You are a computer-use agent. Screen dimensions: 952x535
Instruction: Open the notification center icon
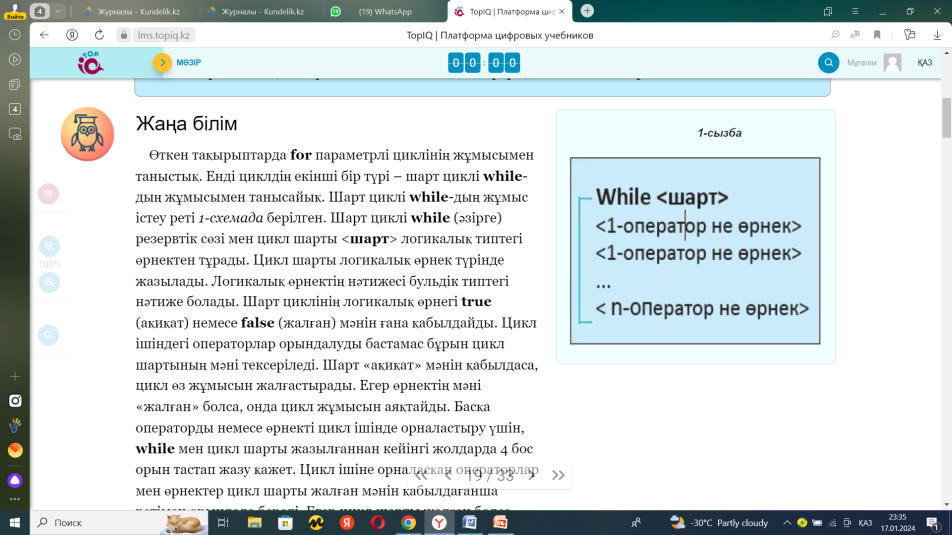[x=934, y=522]
